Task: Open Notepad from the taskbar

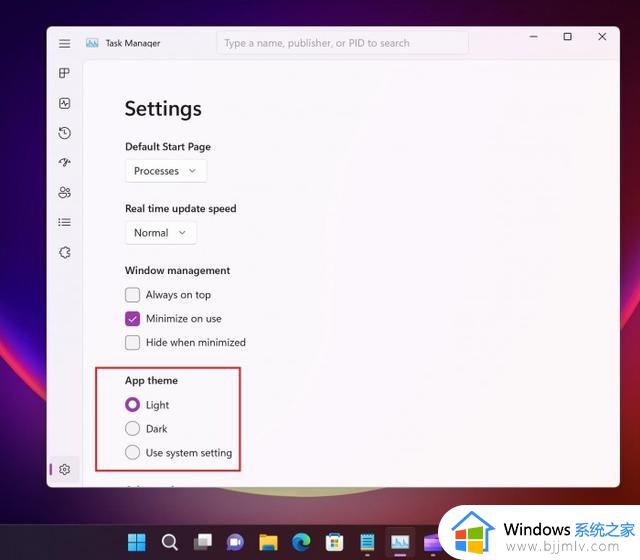Action: click(367, 542)
